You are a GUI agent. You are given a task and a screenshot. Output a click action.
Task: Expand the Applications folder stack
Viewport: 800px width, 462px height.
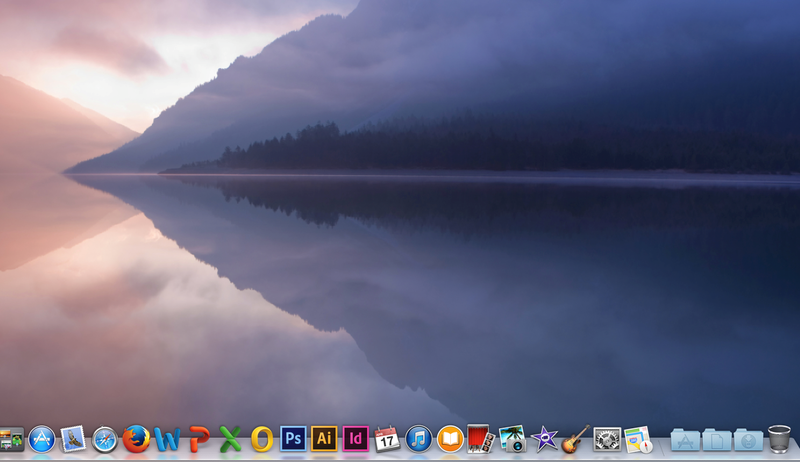pos(685,439)
